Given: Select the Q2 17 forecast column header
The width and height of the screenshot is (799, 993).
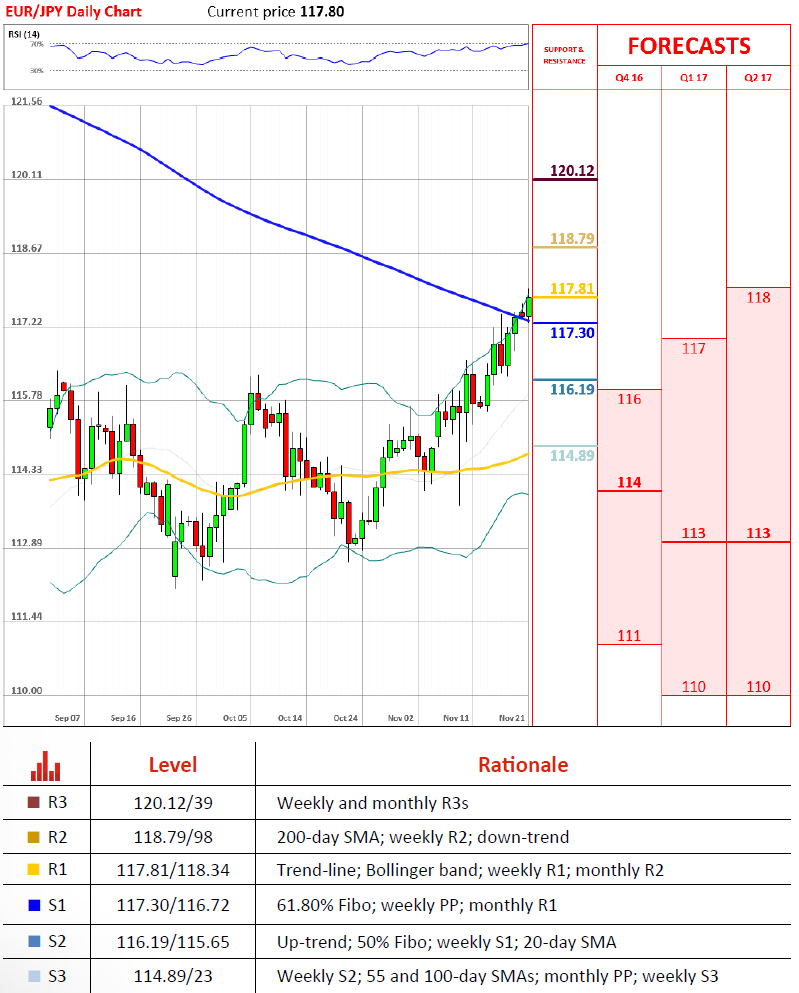Looking at the screenshot, I should (x=758, y=78).
